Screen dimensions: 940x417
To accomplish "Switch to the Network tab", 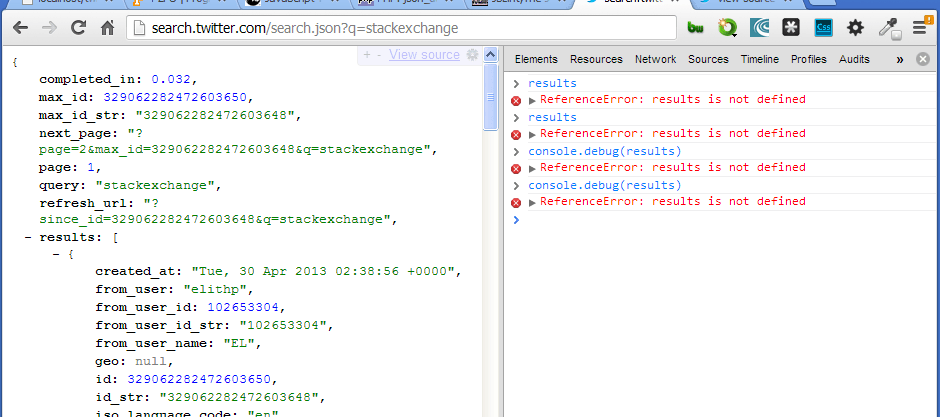I will pyautogui.click(x=655, y=59).
